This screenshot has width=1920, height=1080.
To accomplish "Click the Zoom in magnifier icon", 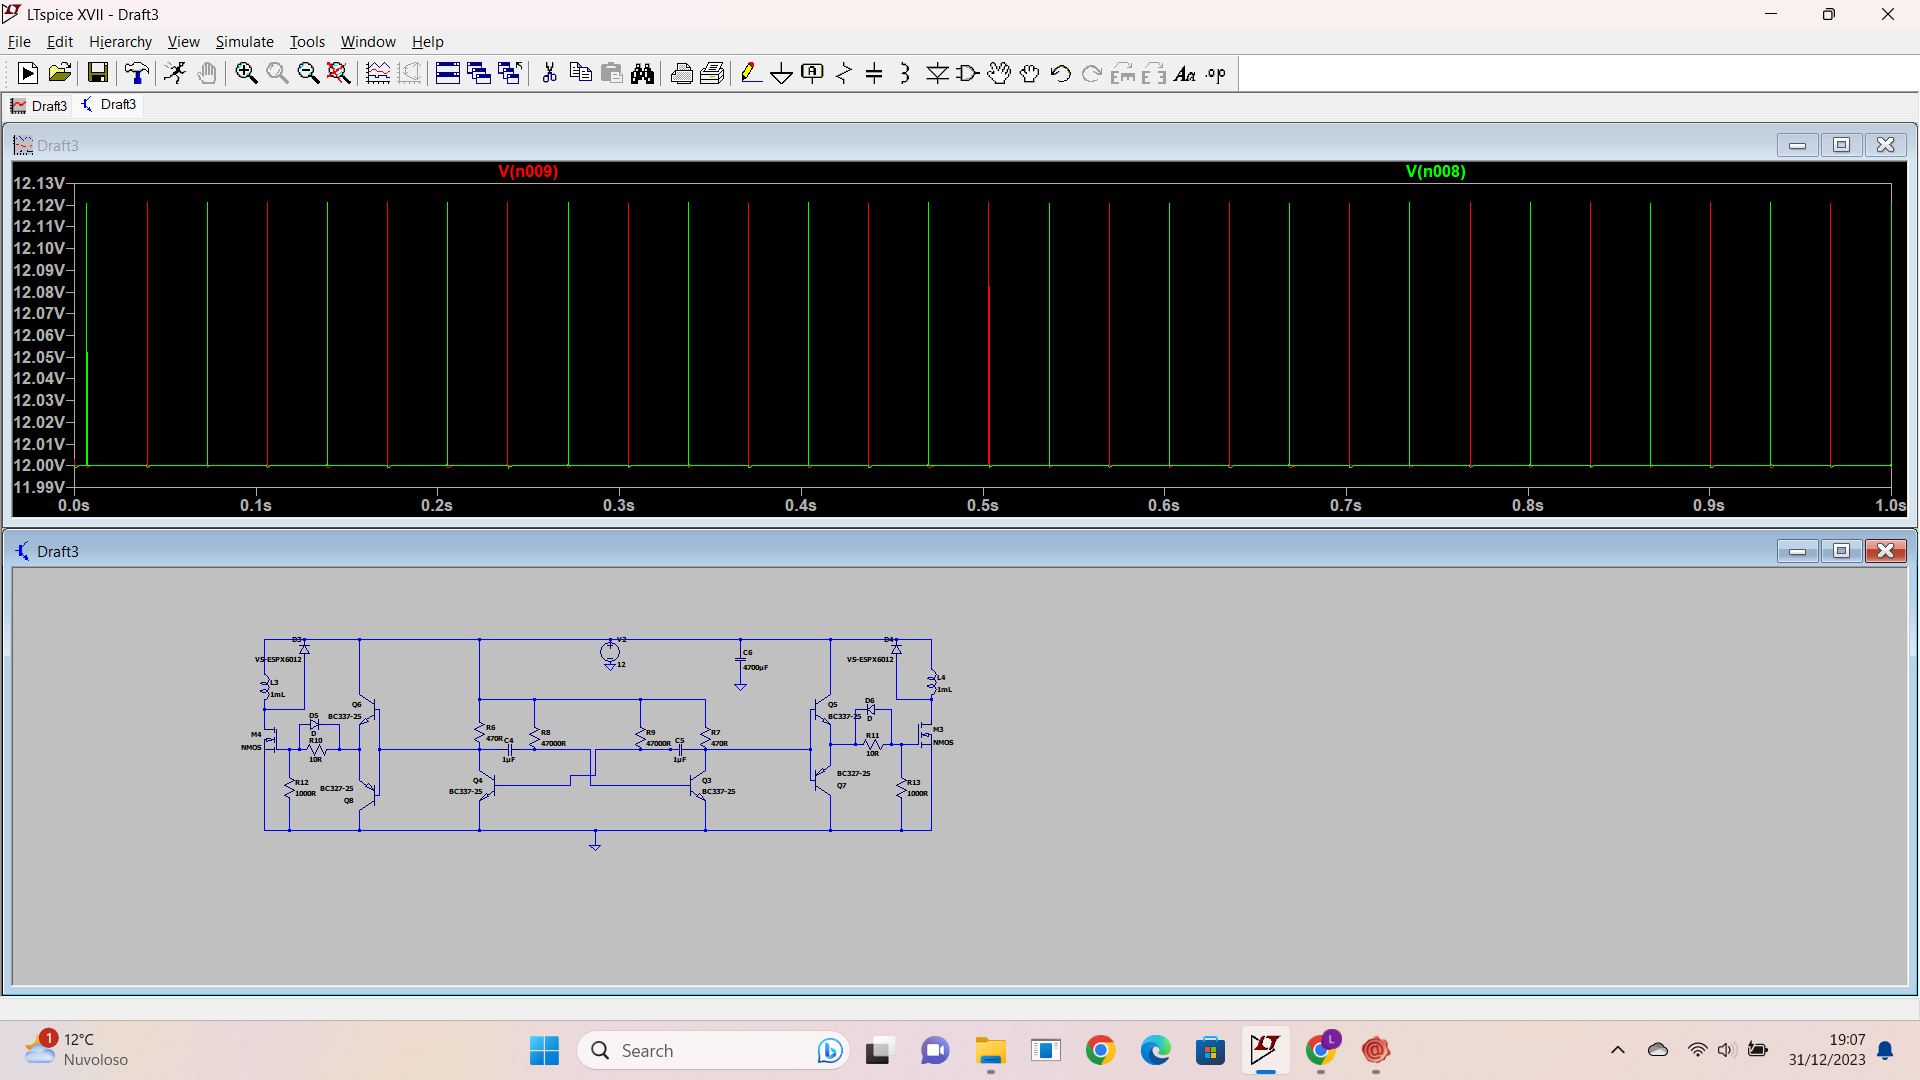I will coord(246,73).
